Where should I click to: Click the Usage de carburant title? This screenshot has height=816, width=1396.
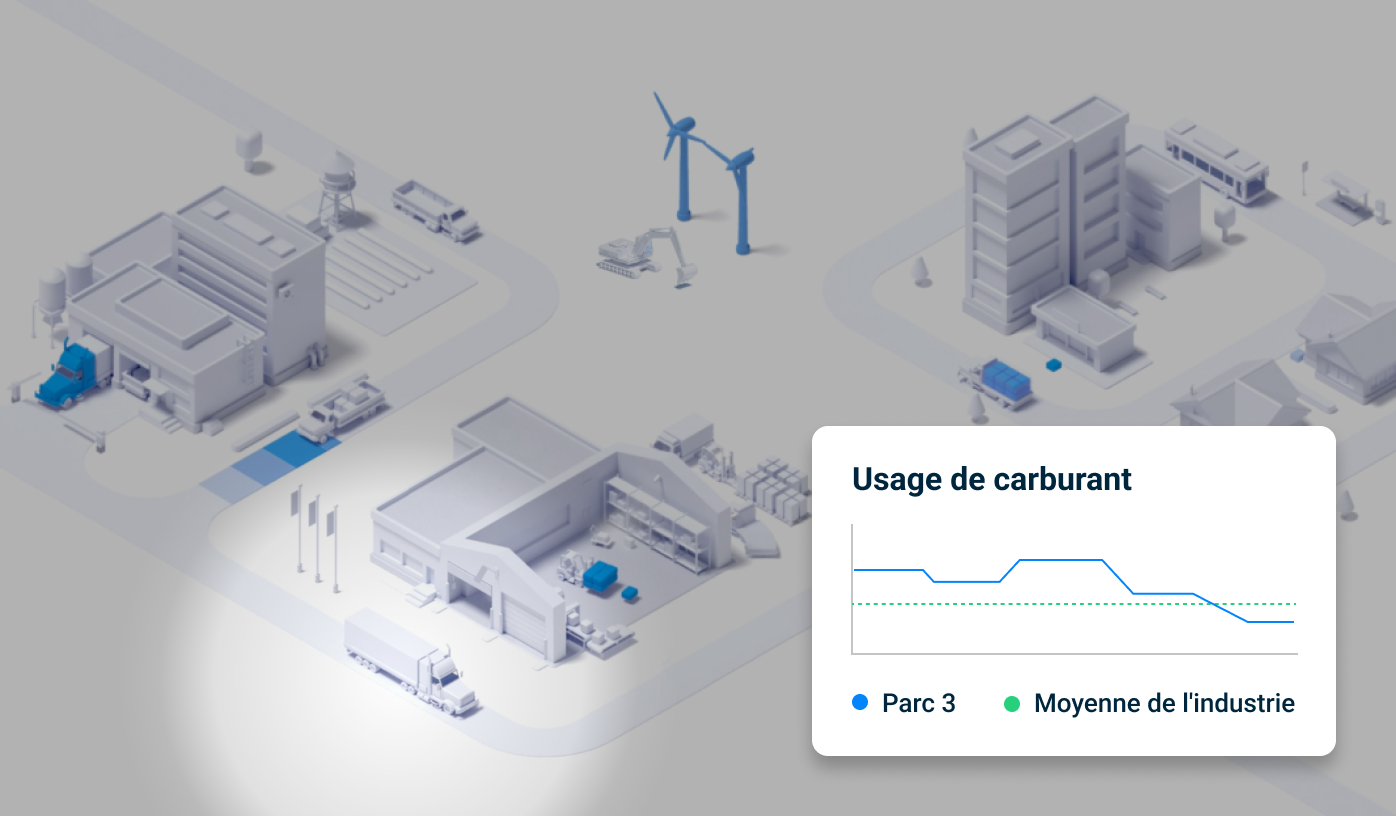[991, 479]
